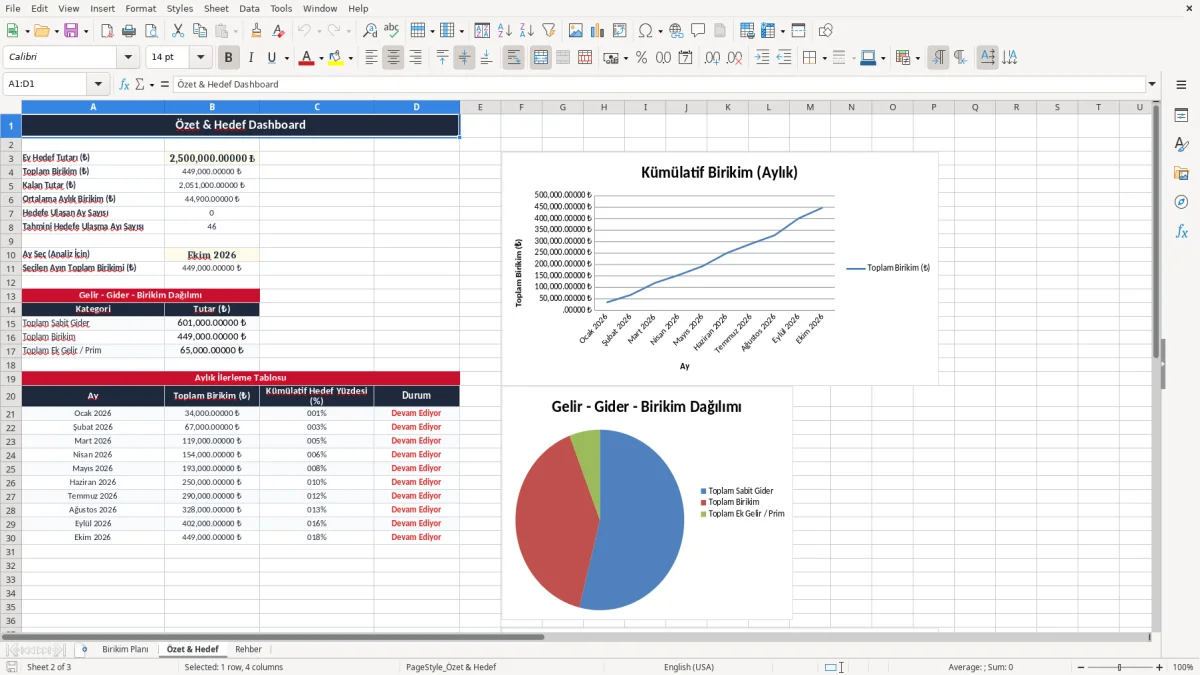
Task: Insert an image
Action: [x=577, y=31]
